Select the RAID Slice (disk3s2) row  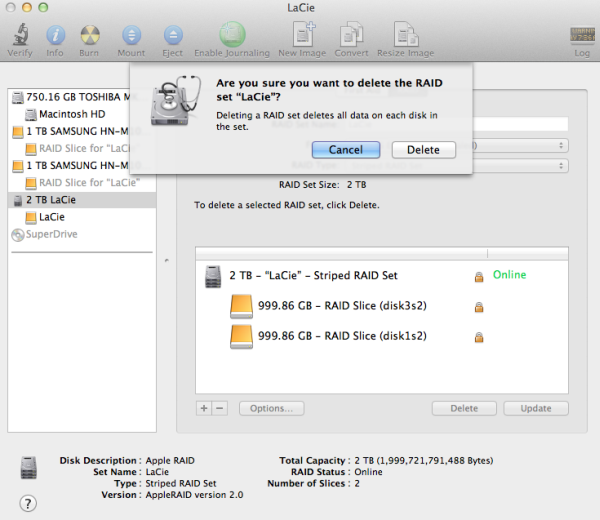tap(382, 306)
